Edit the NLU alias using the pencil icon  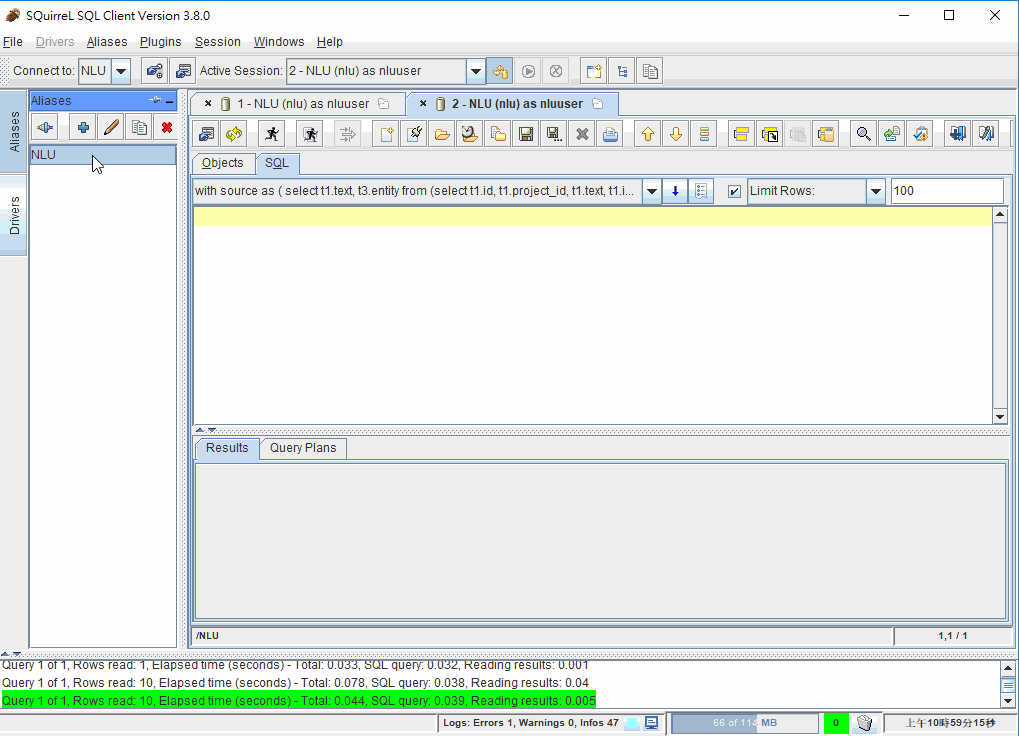110,127
